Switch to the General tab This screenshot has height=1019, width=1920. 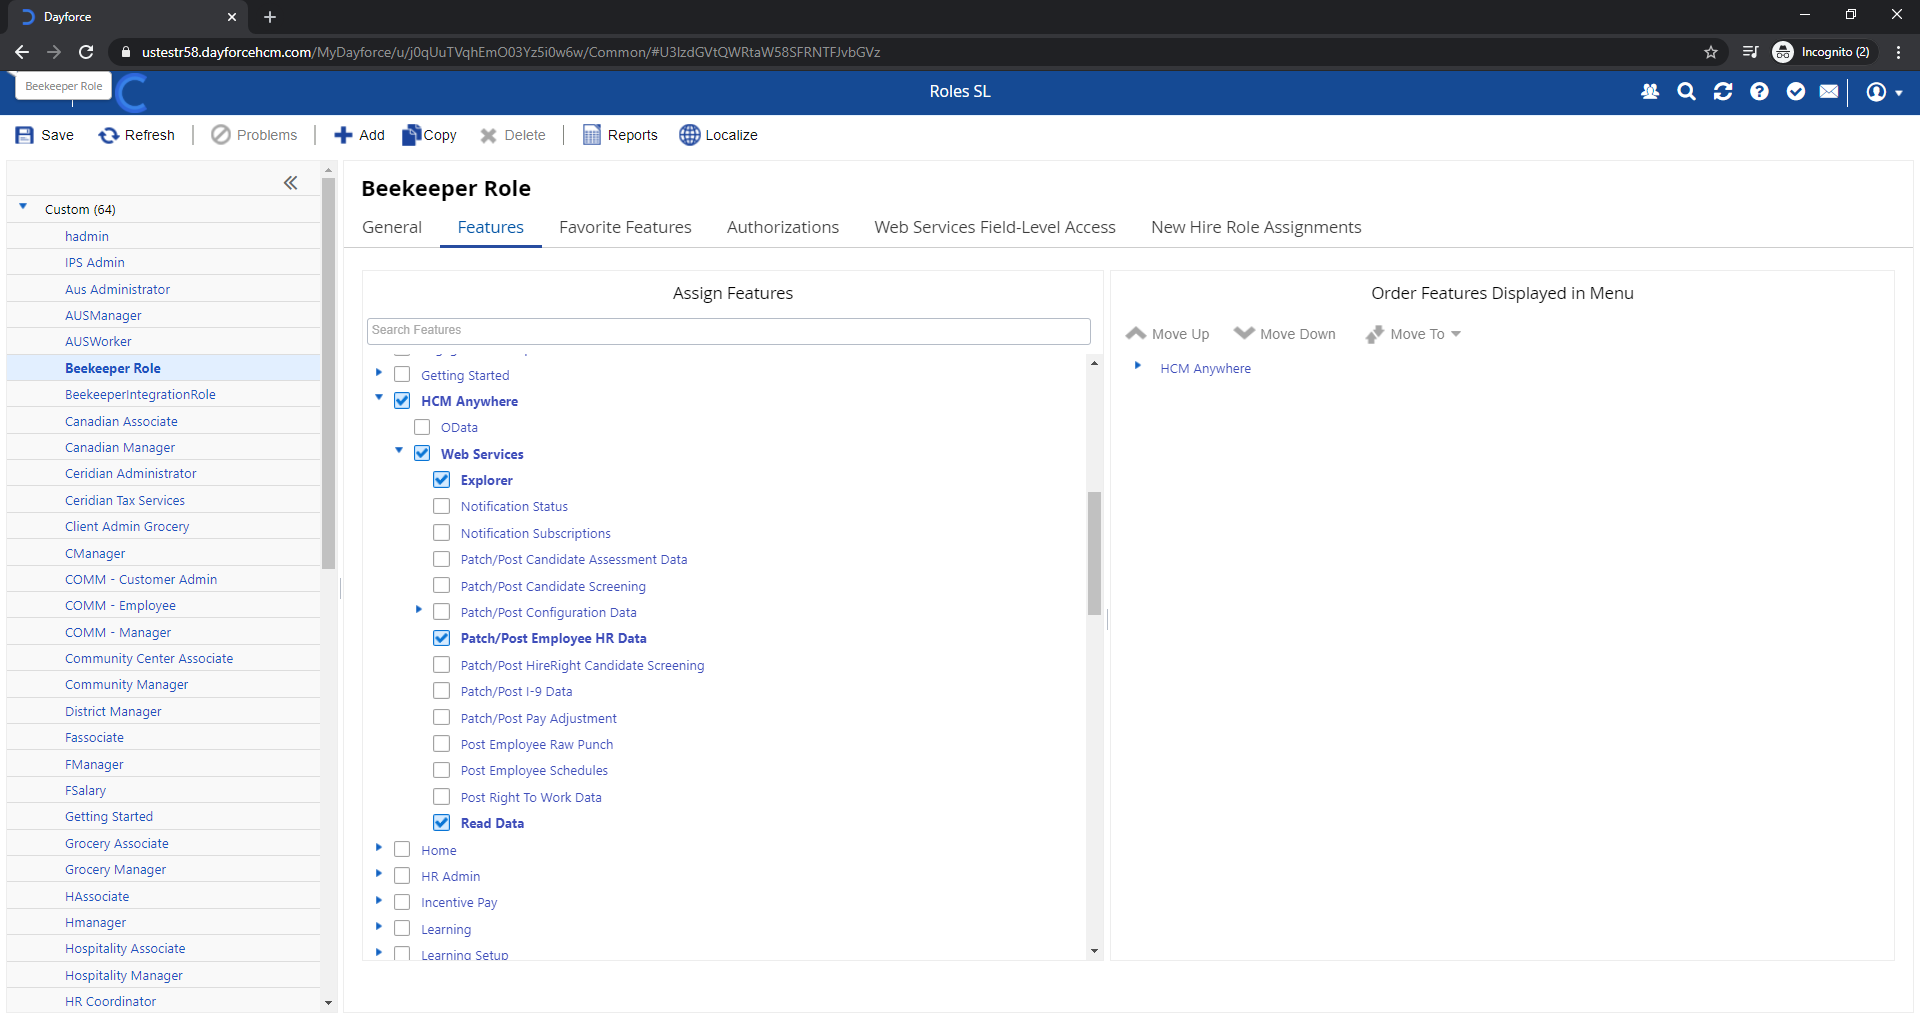[392, 228]
